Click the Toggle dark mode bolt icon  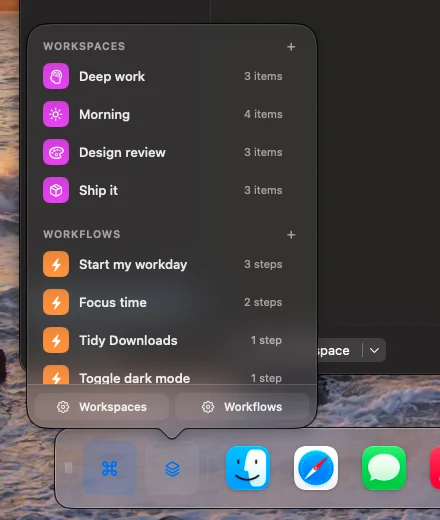[x=56, y=375]
